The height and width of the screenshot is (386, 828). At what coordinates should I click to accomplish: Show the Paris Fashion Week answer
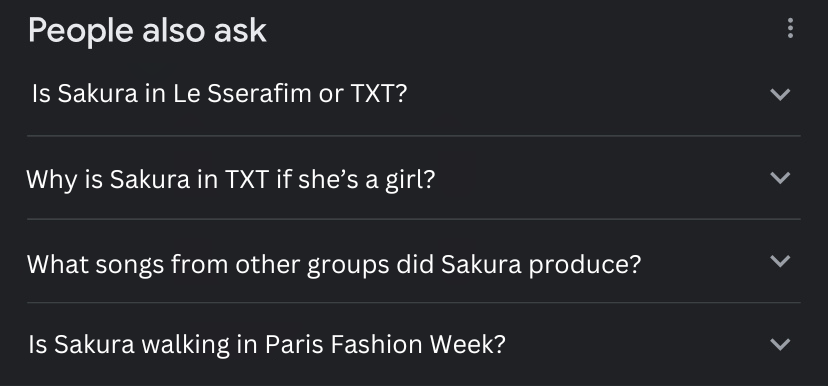click(x=413, y=344)
